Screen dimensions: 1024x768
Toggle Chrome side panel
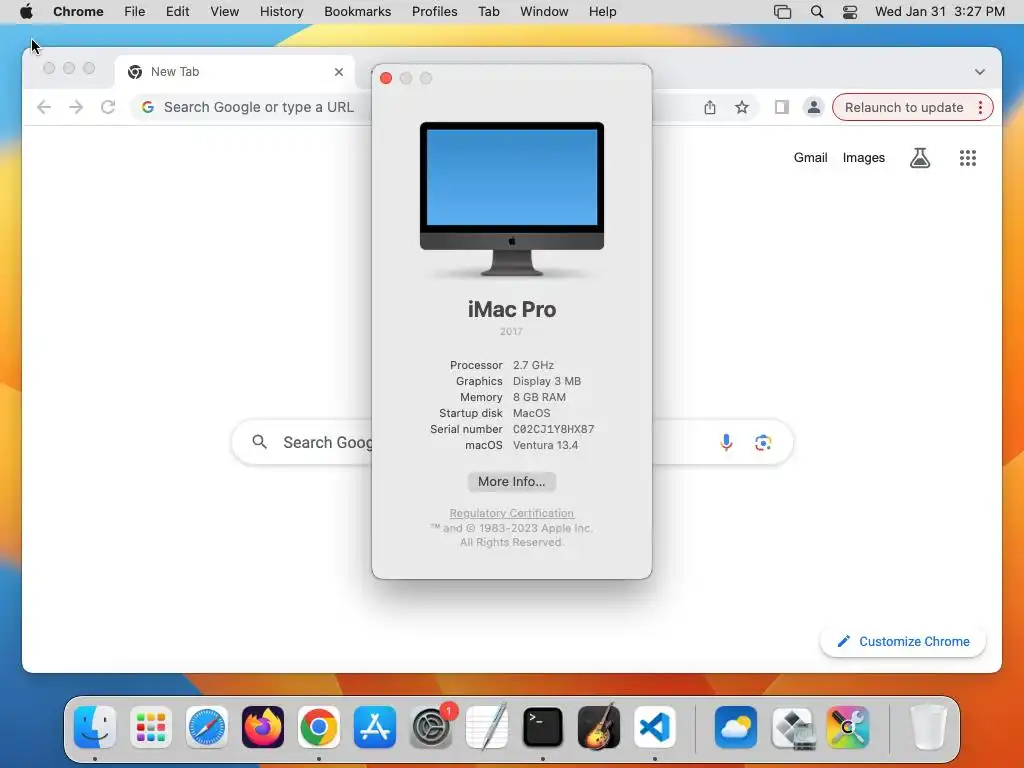(x=782, y=107)
